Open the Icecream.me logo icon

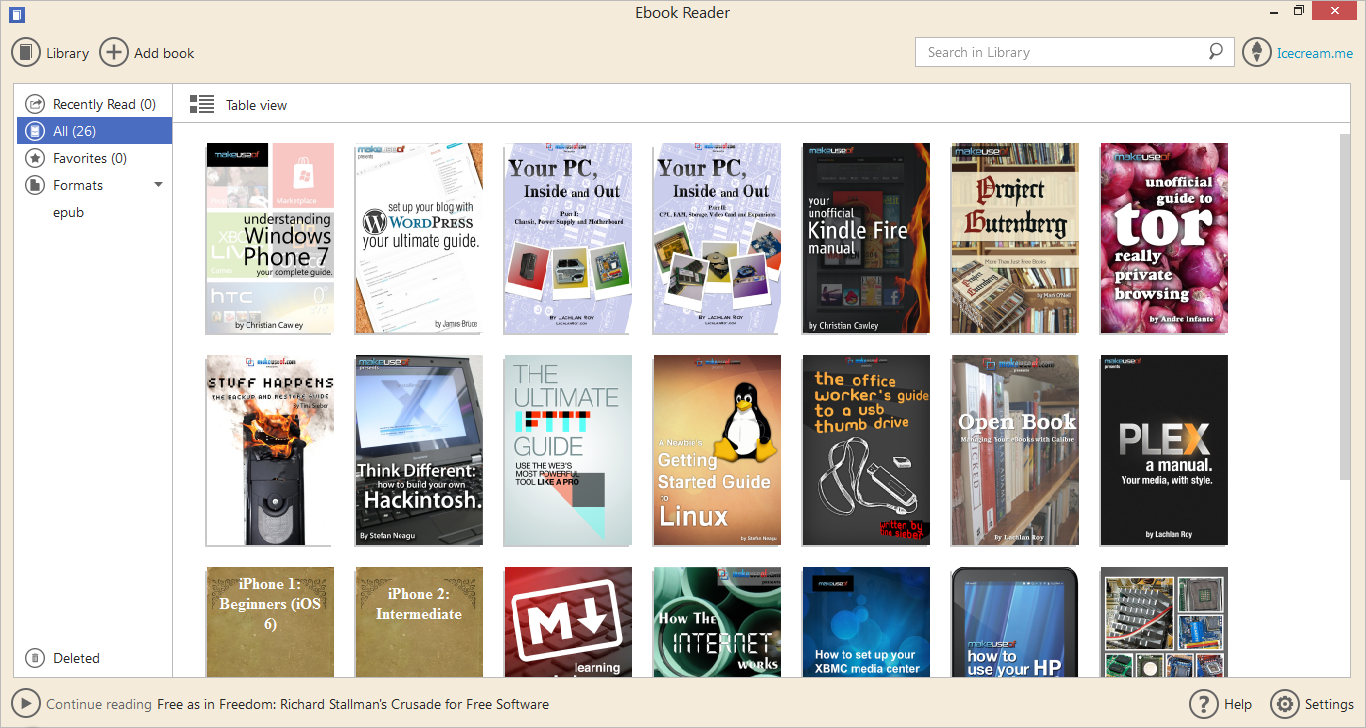point(1257,52)
